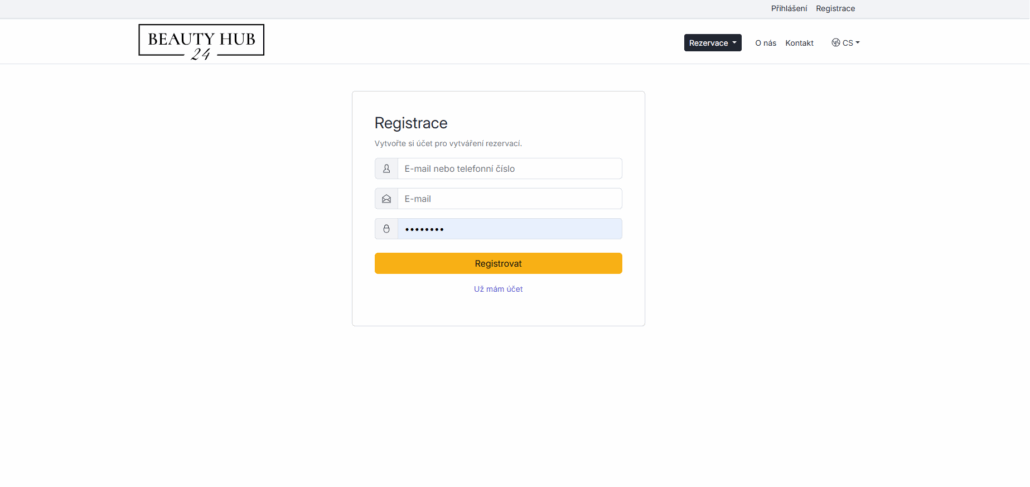Open the Rezervace dropdown menu
This screenshot has height=487, width=1030.
click(x=709, y=43)
